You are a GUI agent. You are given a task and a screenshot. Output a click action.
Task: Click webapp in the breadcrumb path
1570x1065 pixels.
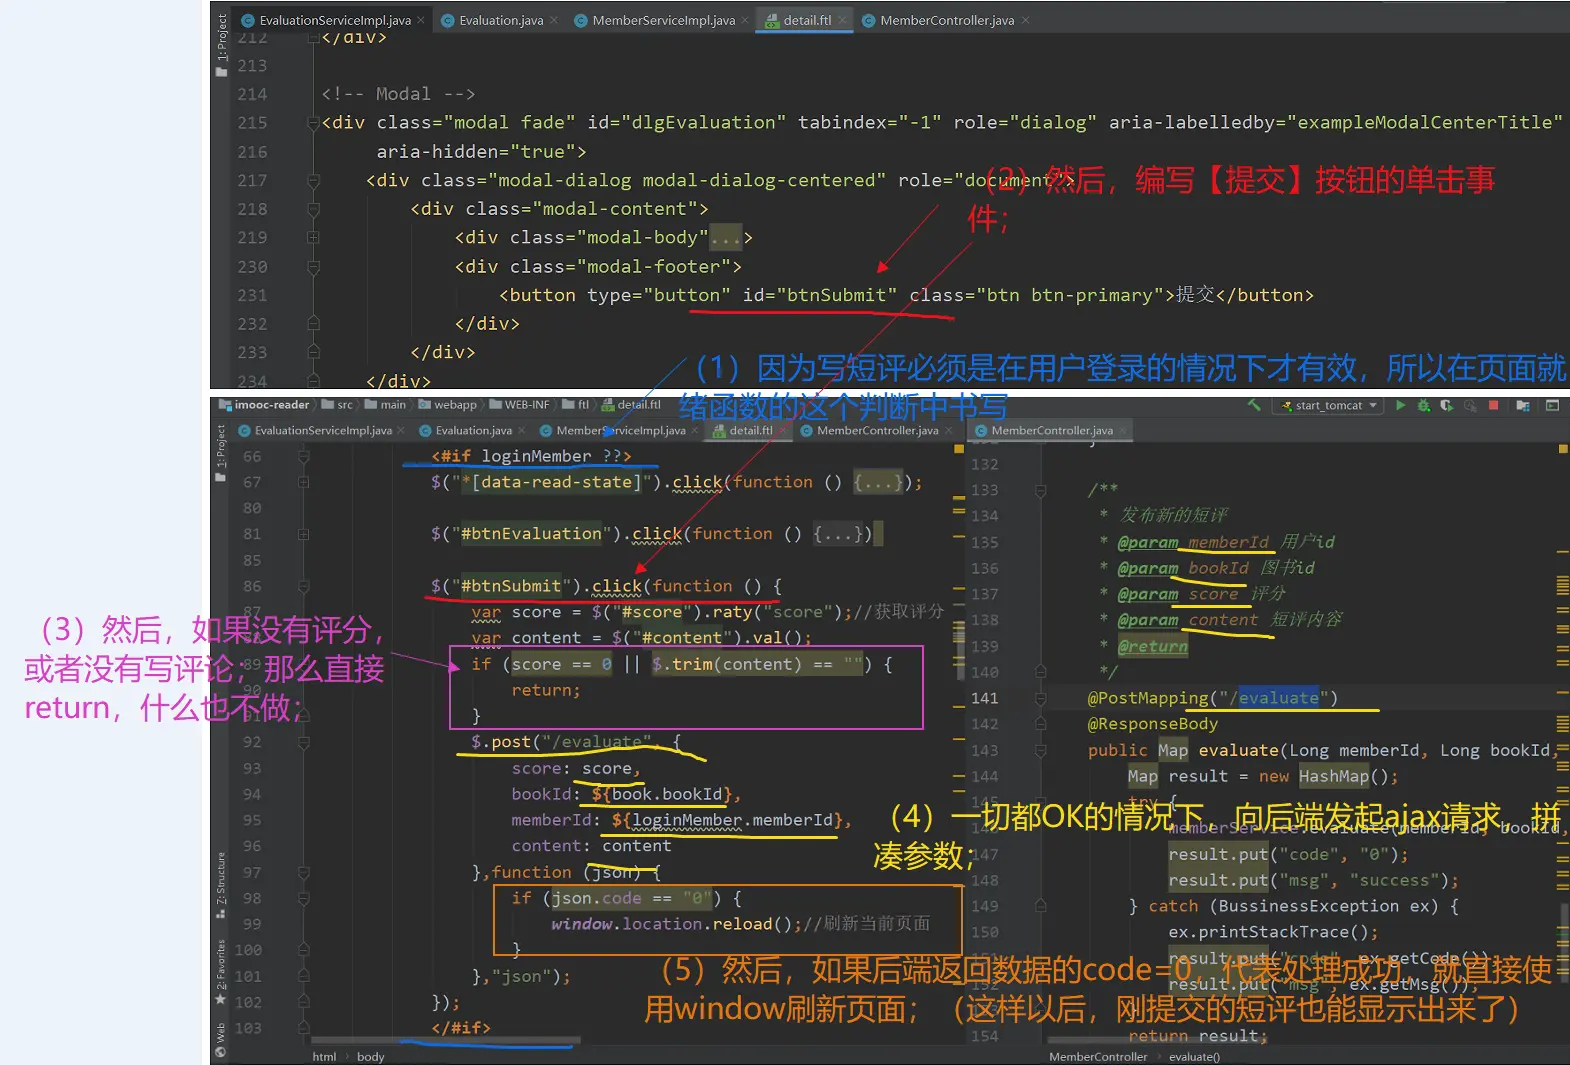(455, 405)
